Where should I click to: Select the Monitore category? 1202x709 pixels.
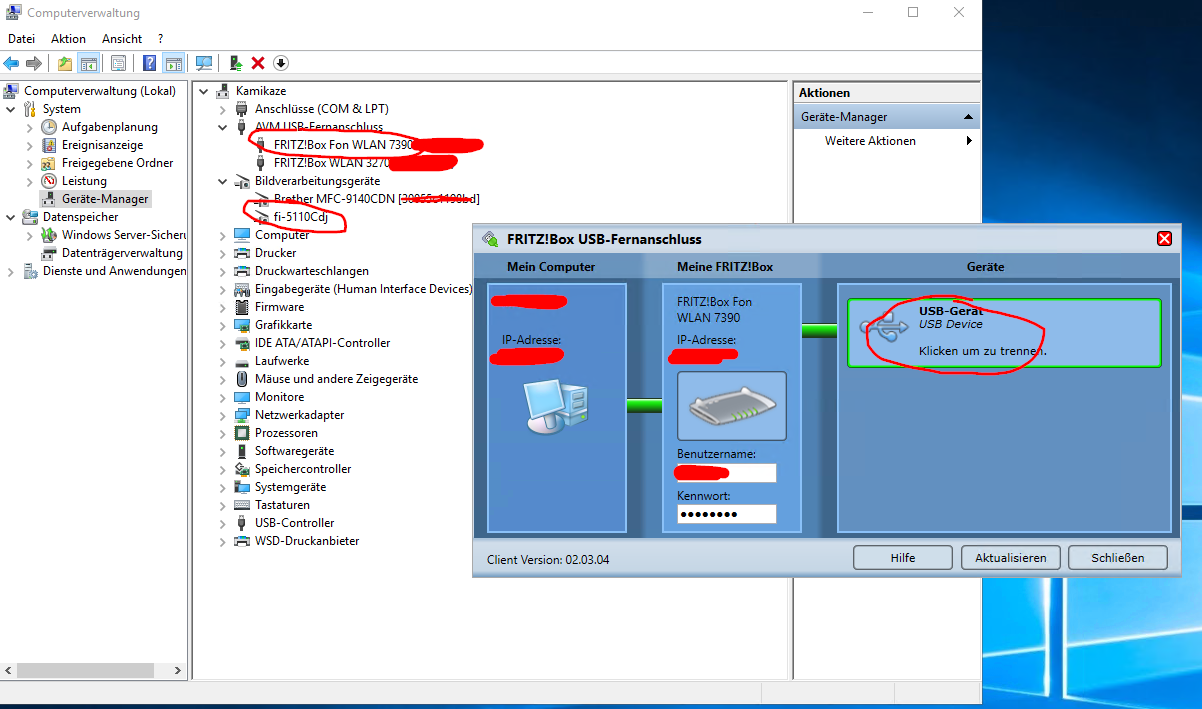tap(279, 397)
